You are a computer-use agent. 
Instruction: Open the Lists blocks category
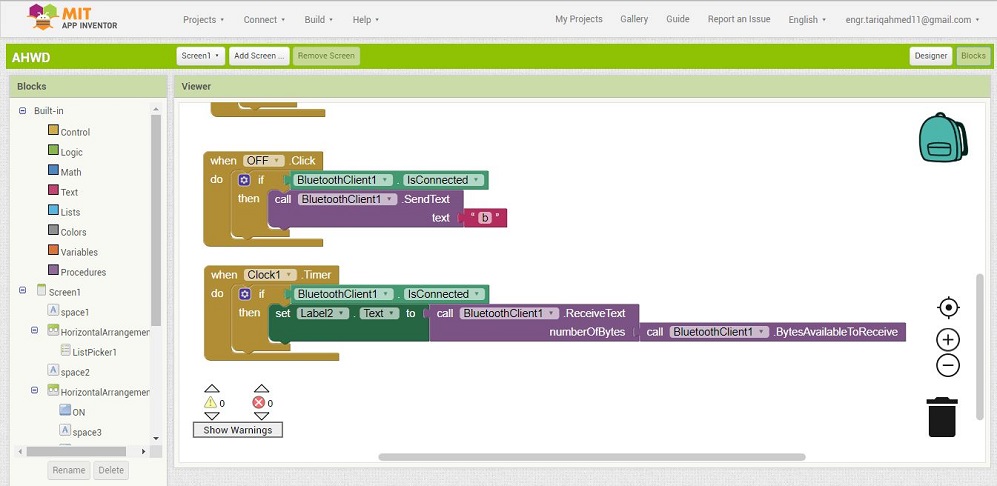[64, 212]
